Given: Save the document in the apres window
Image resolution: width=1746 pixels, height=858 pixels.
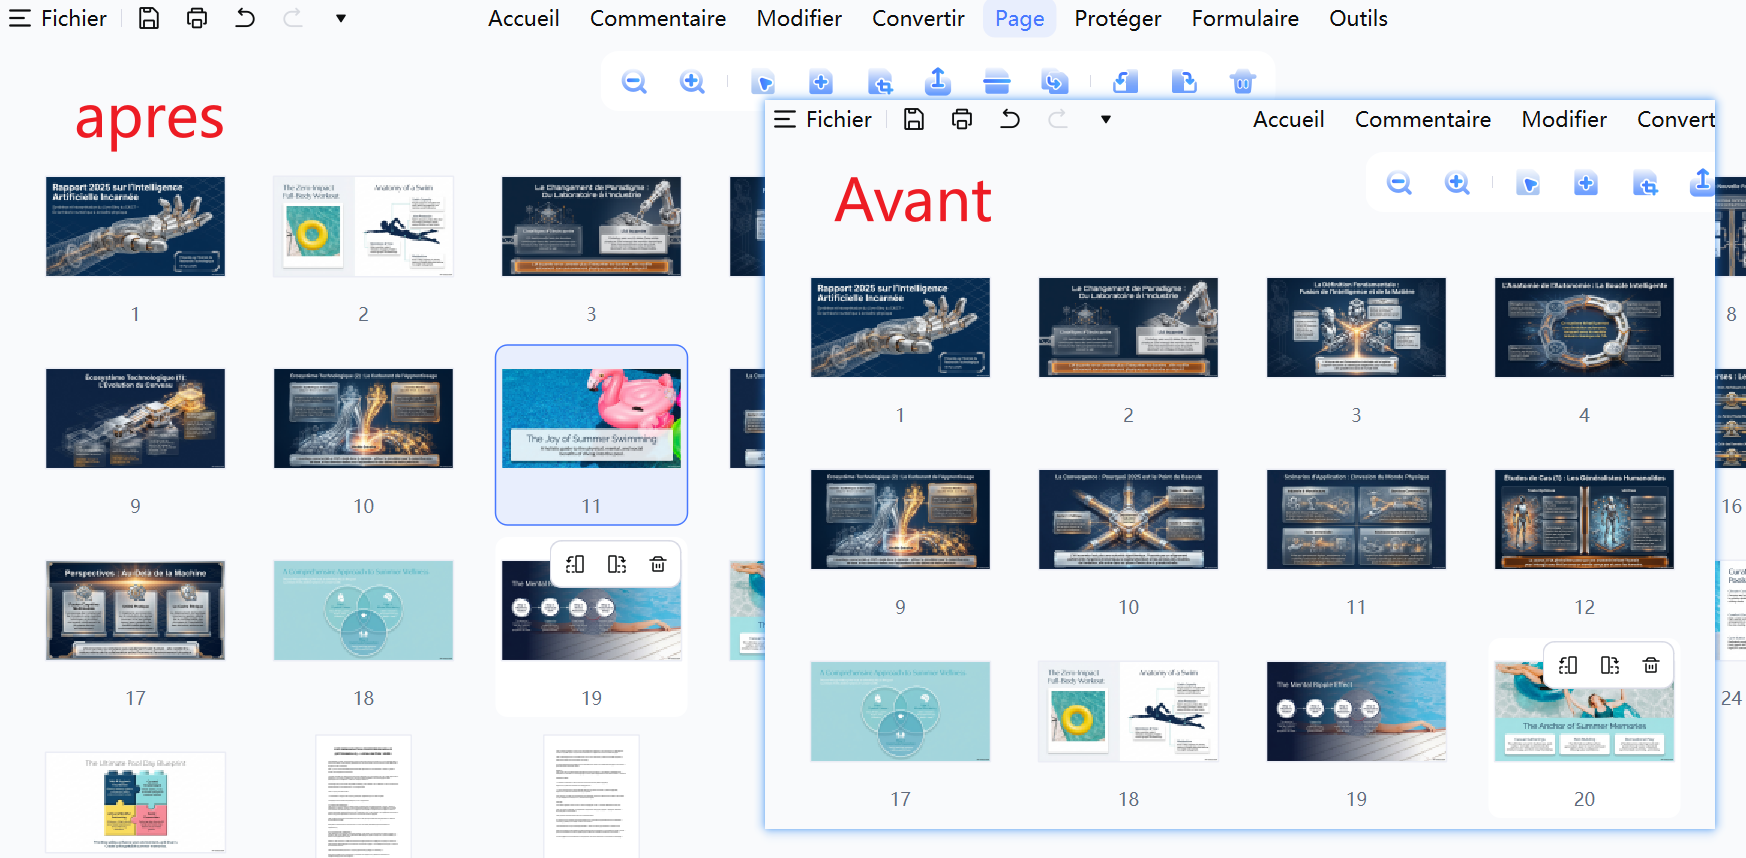Looking at the screenshot, I should 149,18.
